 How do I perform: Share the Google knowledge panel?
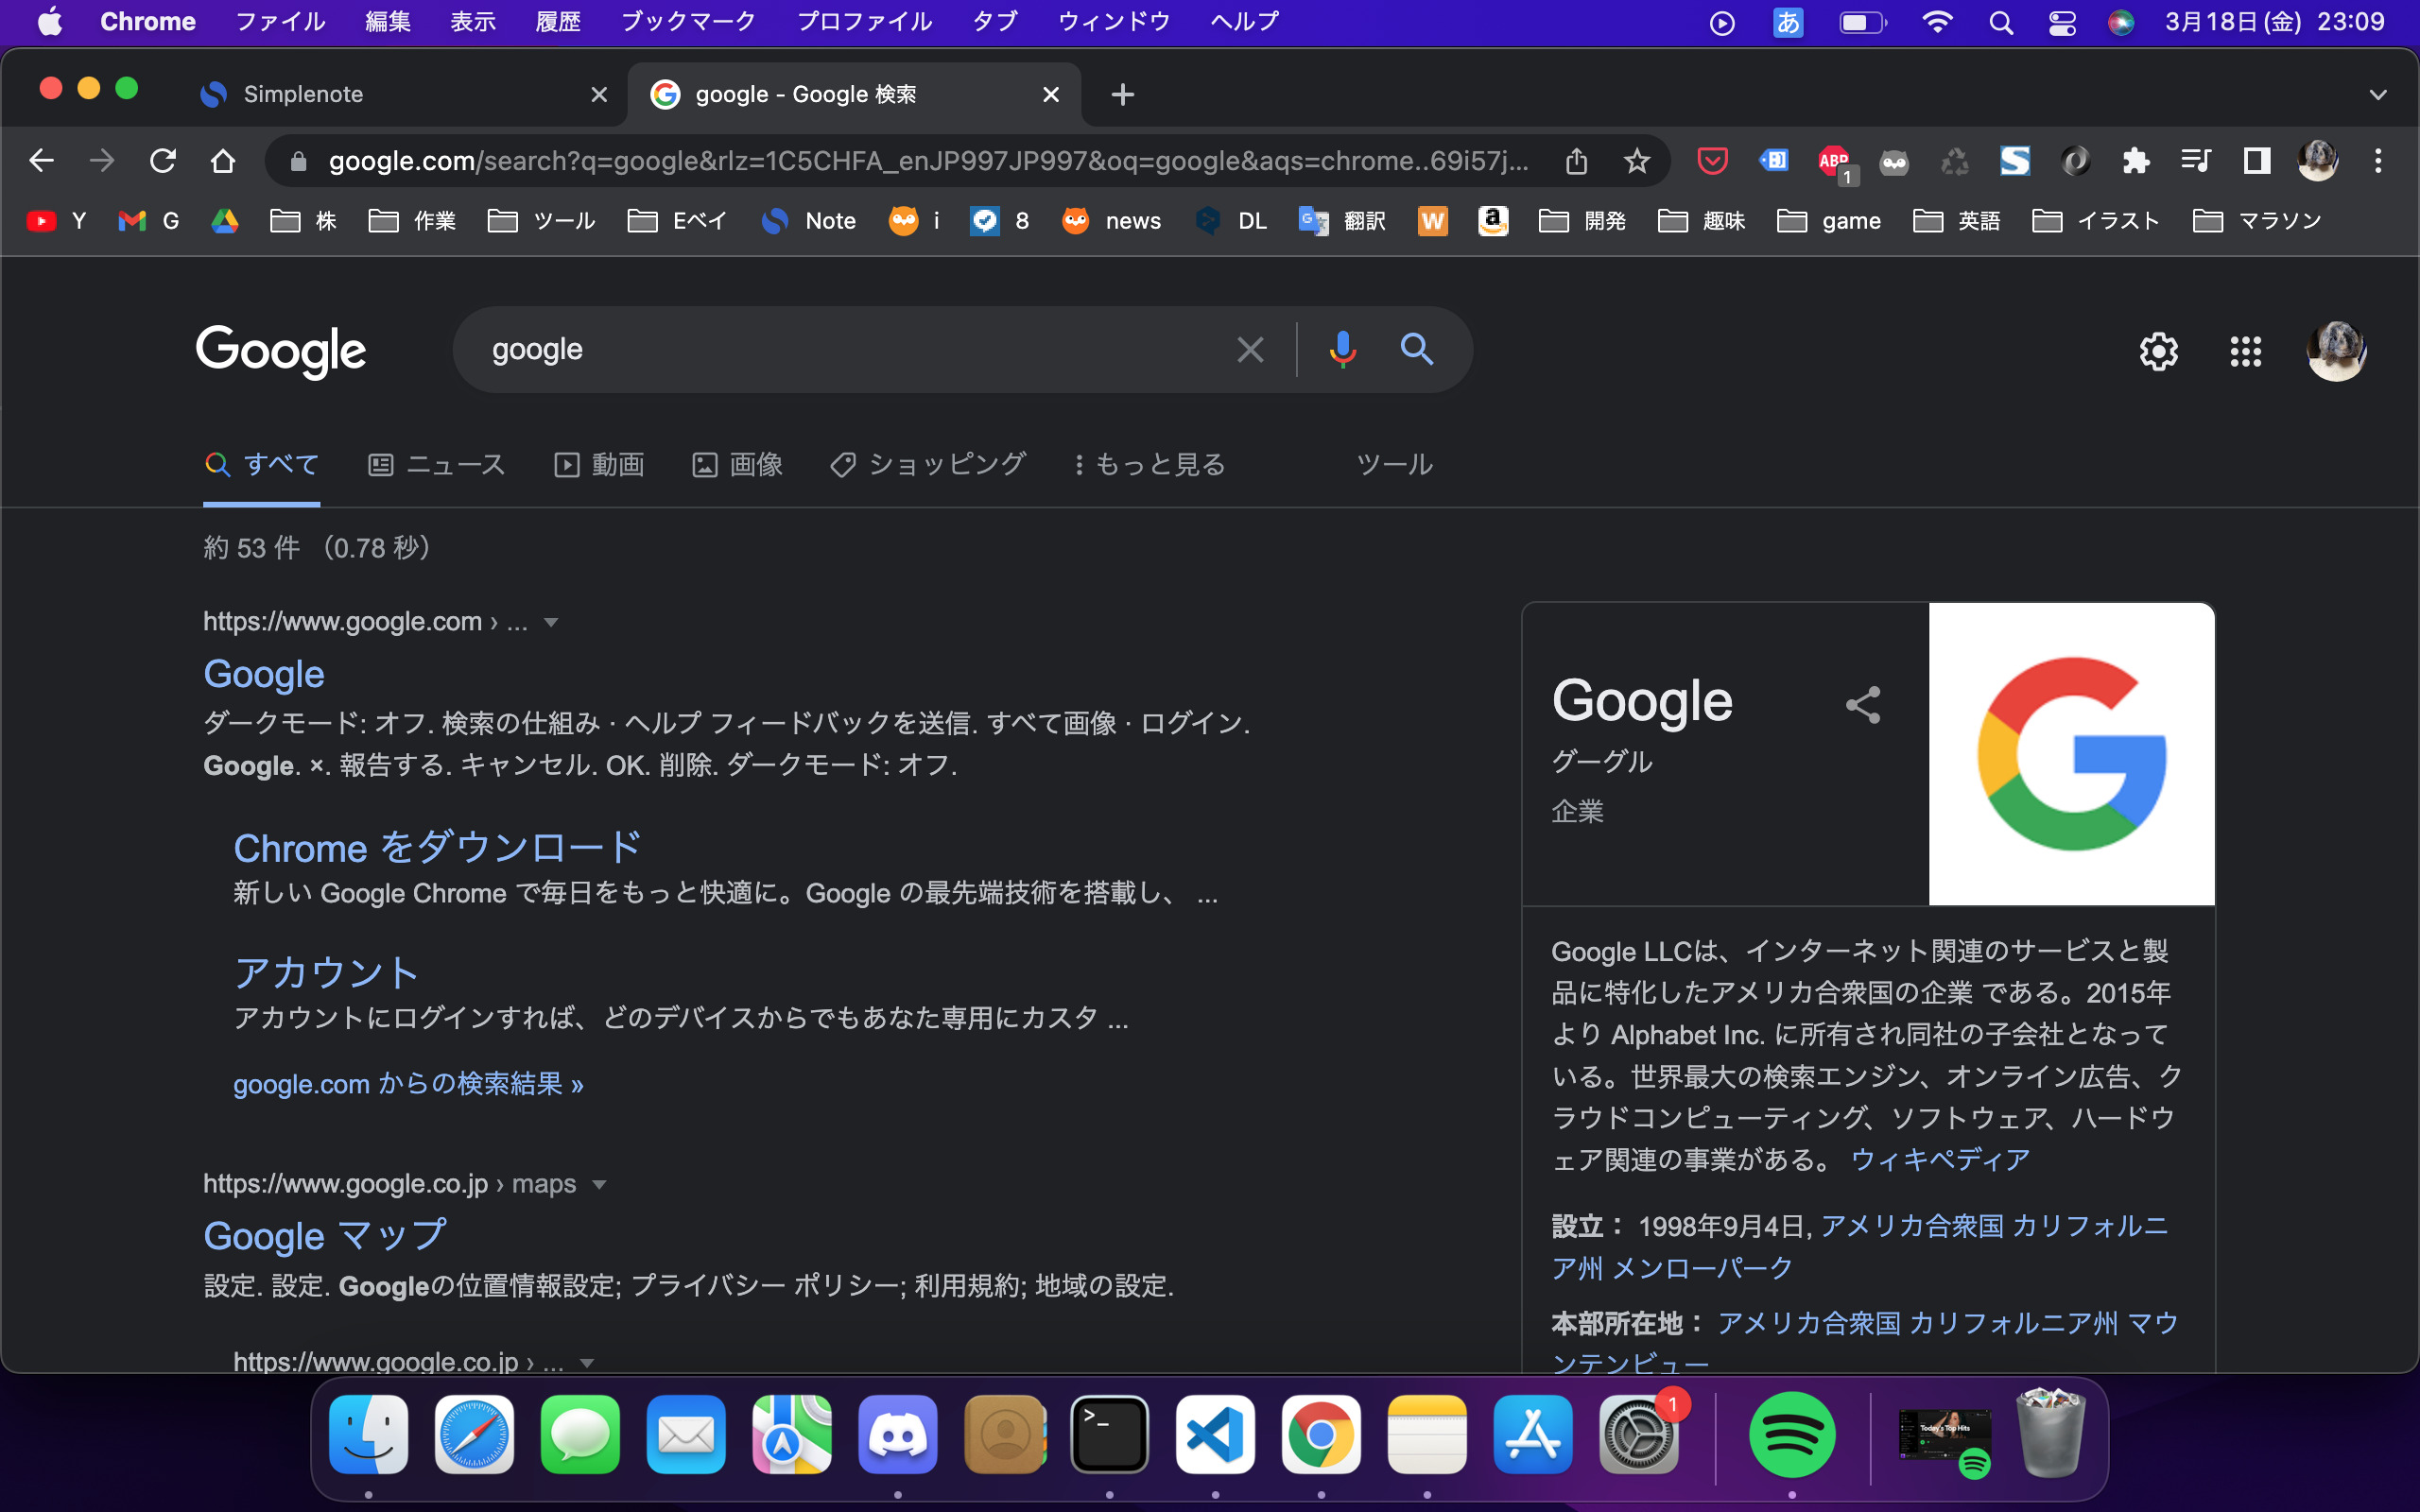click(1862, 705)
